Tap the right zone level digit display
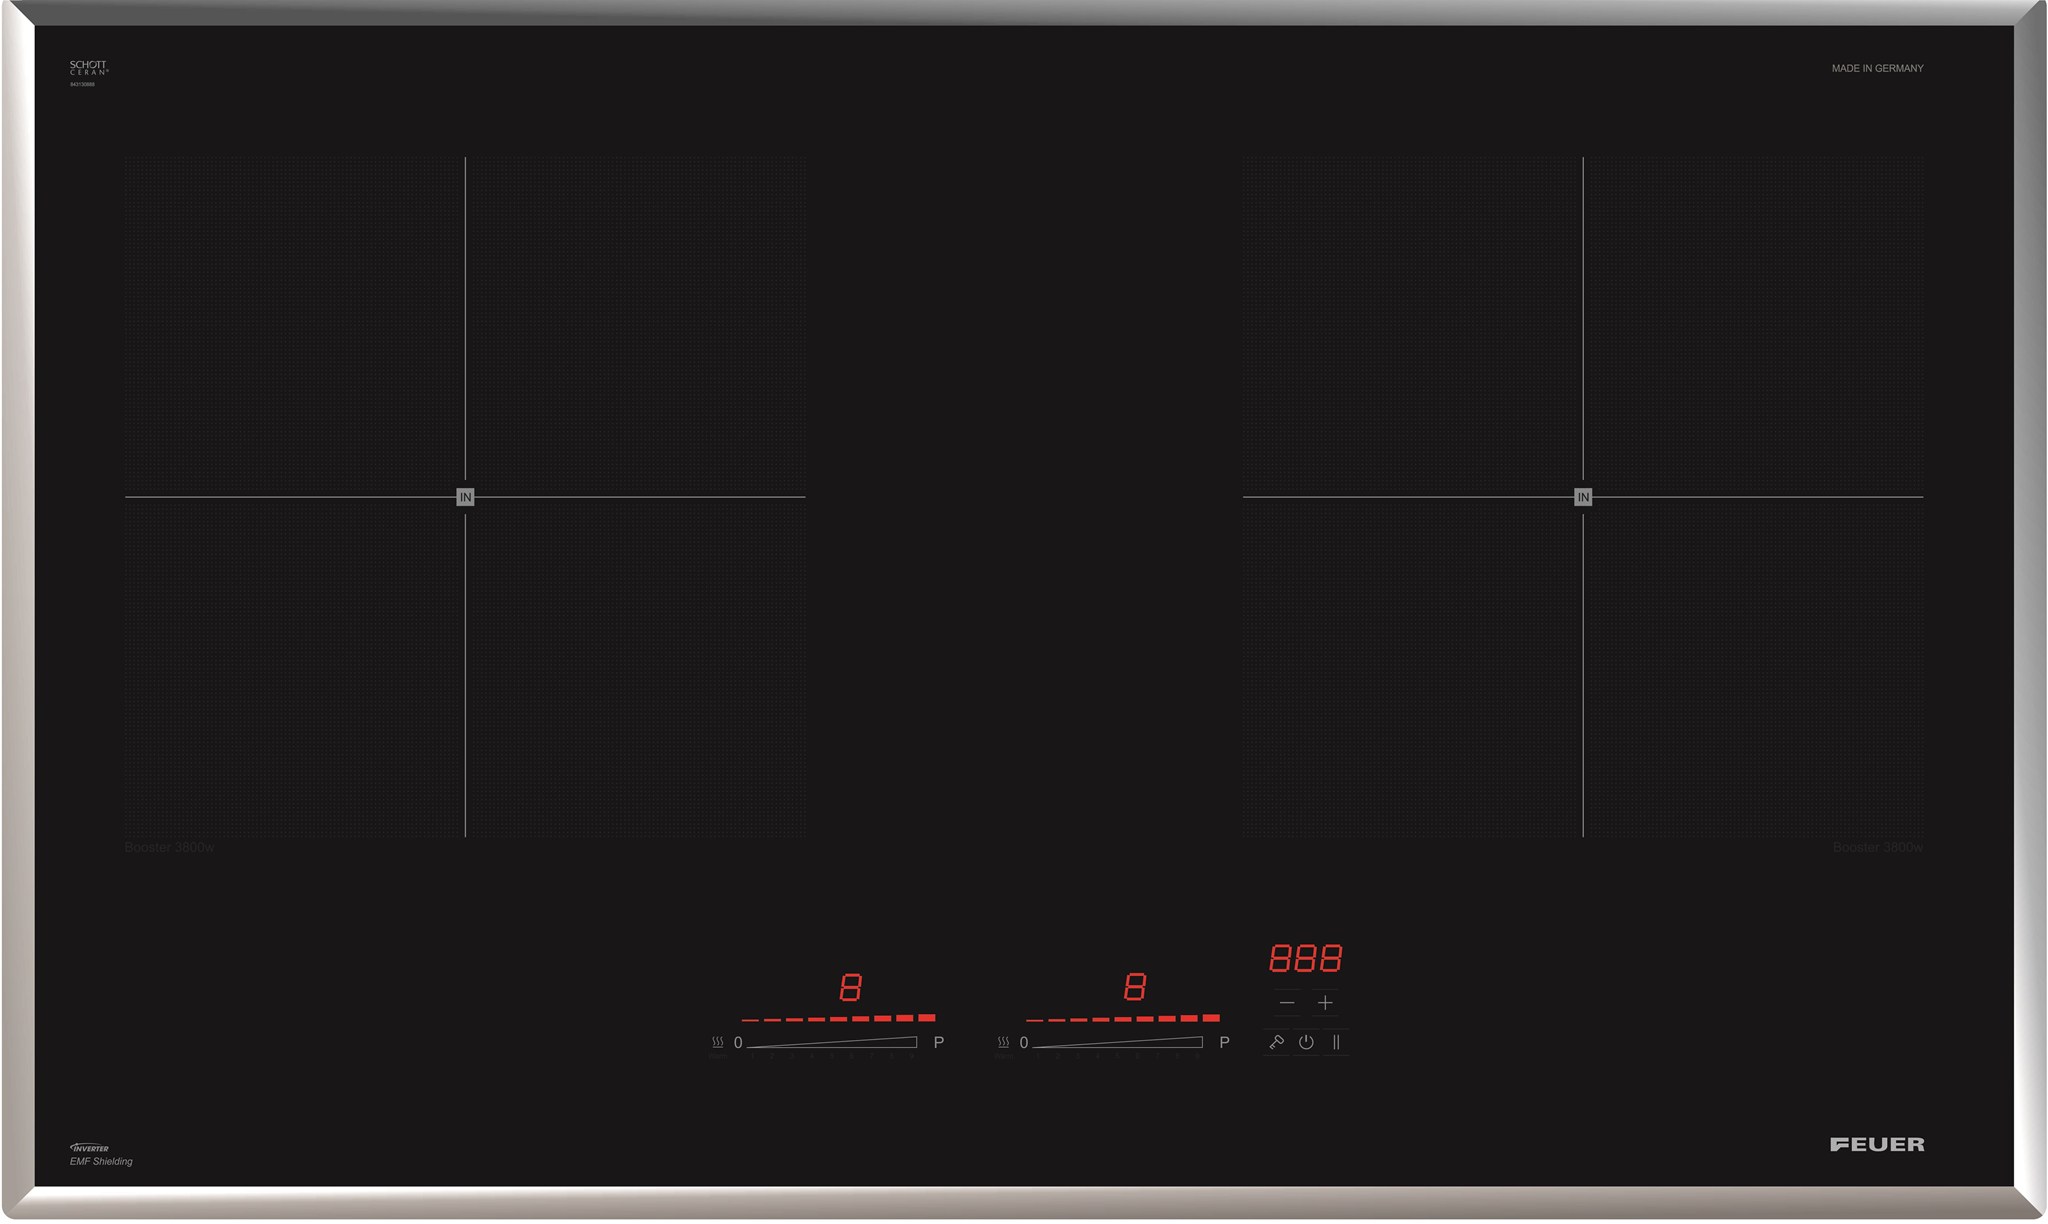The image size is (2048, 1224). [x=1134, y=988]
